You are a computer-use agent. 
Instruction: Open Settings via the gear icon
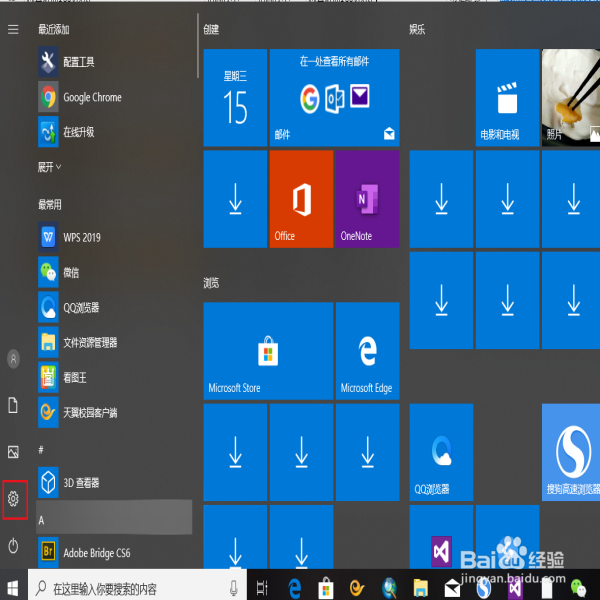pos(13,499)
